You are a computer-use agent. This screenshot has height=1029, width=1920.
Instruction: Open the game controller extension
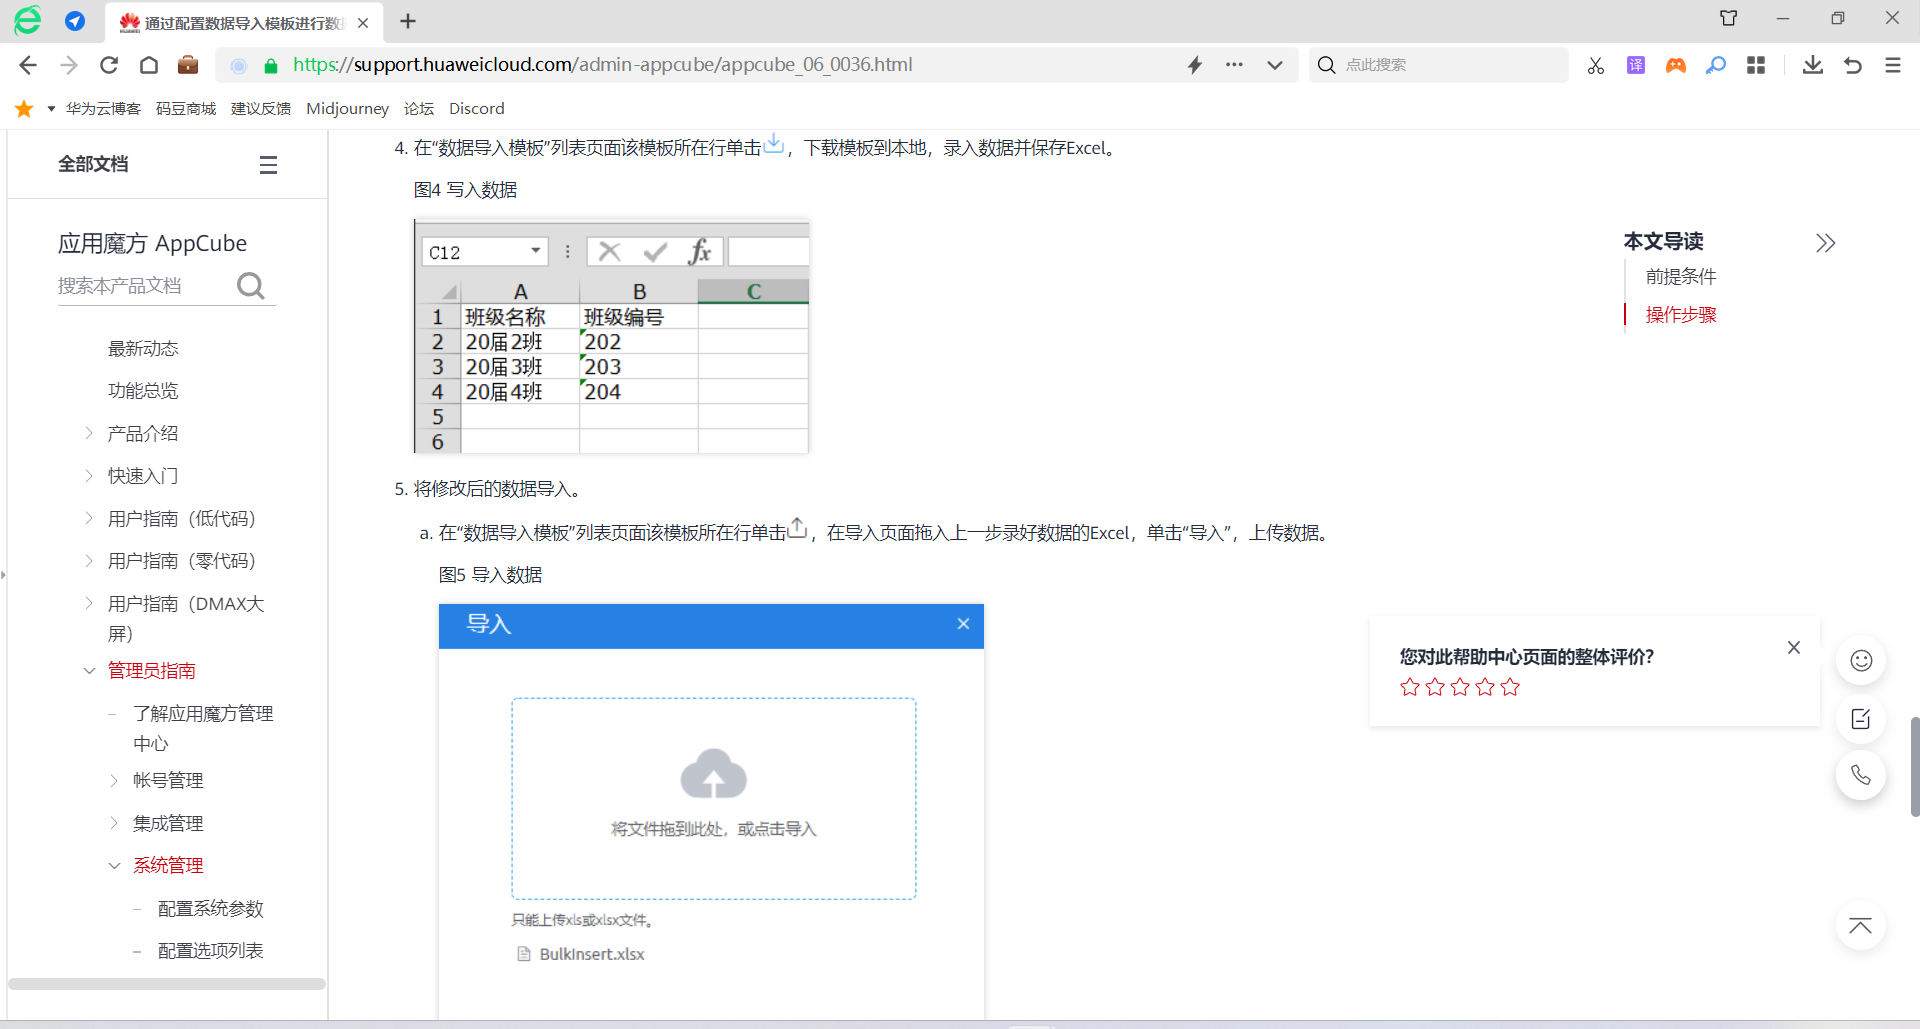[1676, 65]
